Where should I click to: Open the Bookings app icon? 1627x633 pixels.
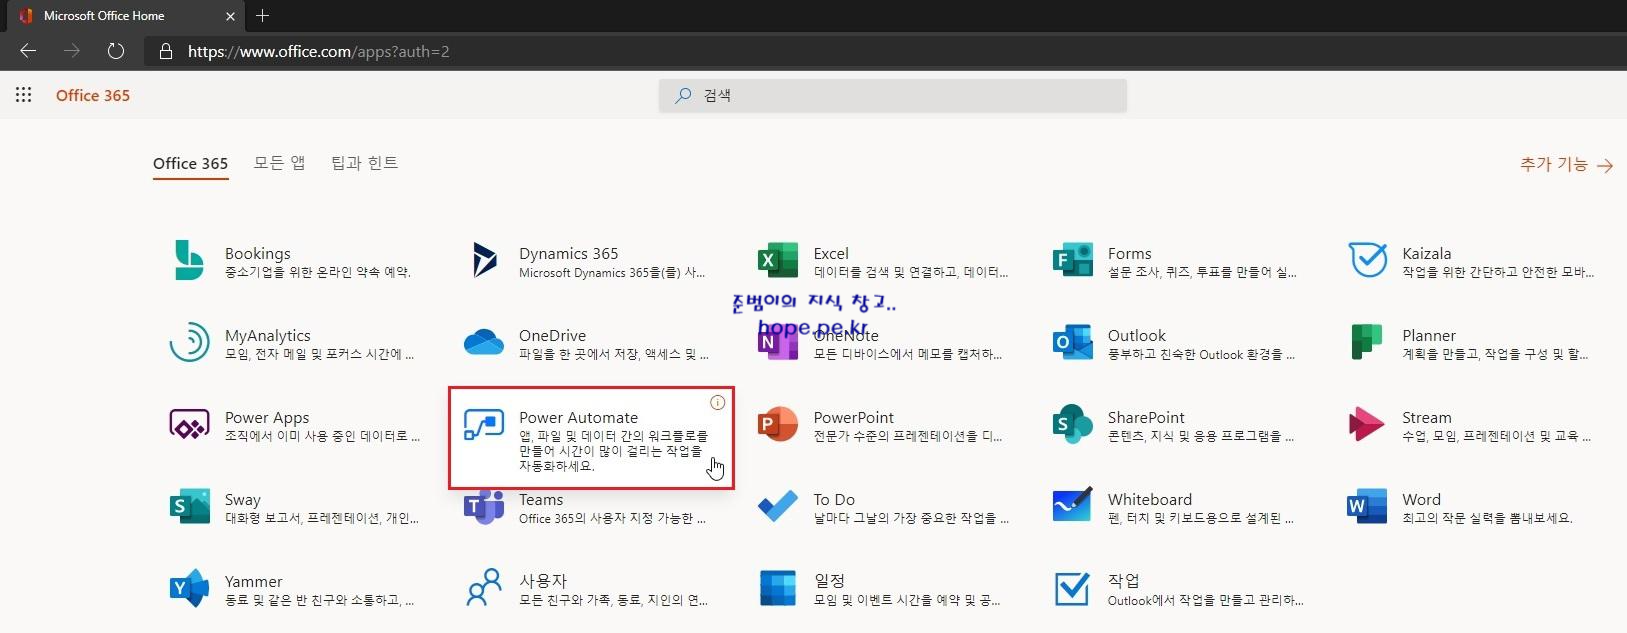point(189,260)
